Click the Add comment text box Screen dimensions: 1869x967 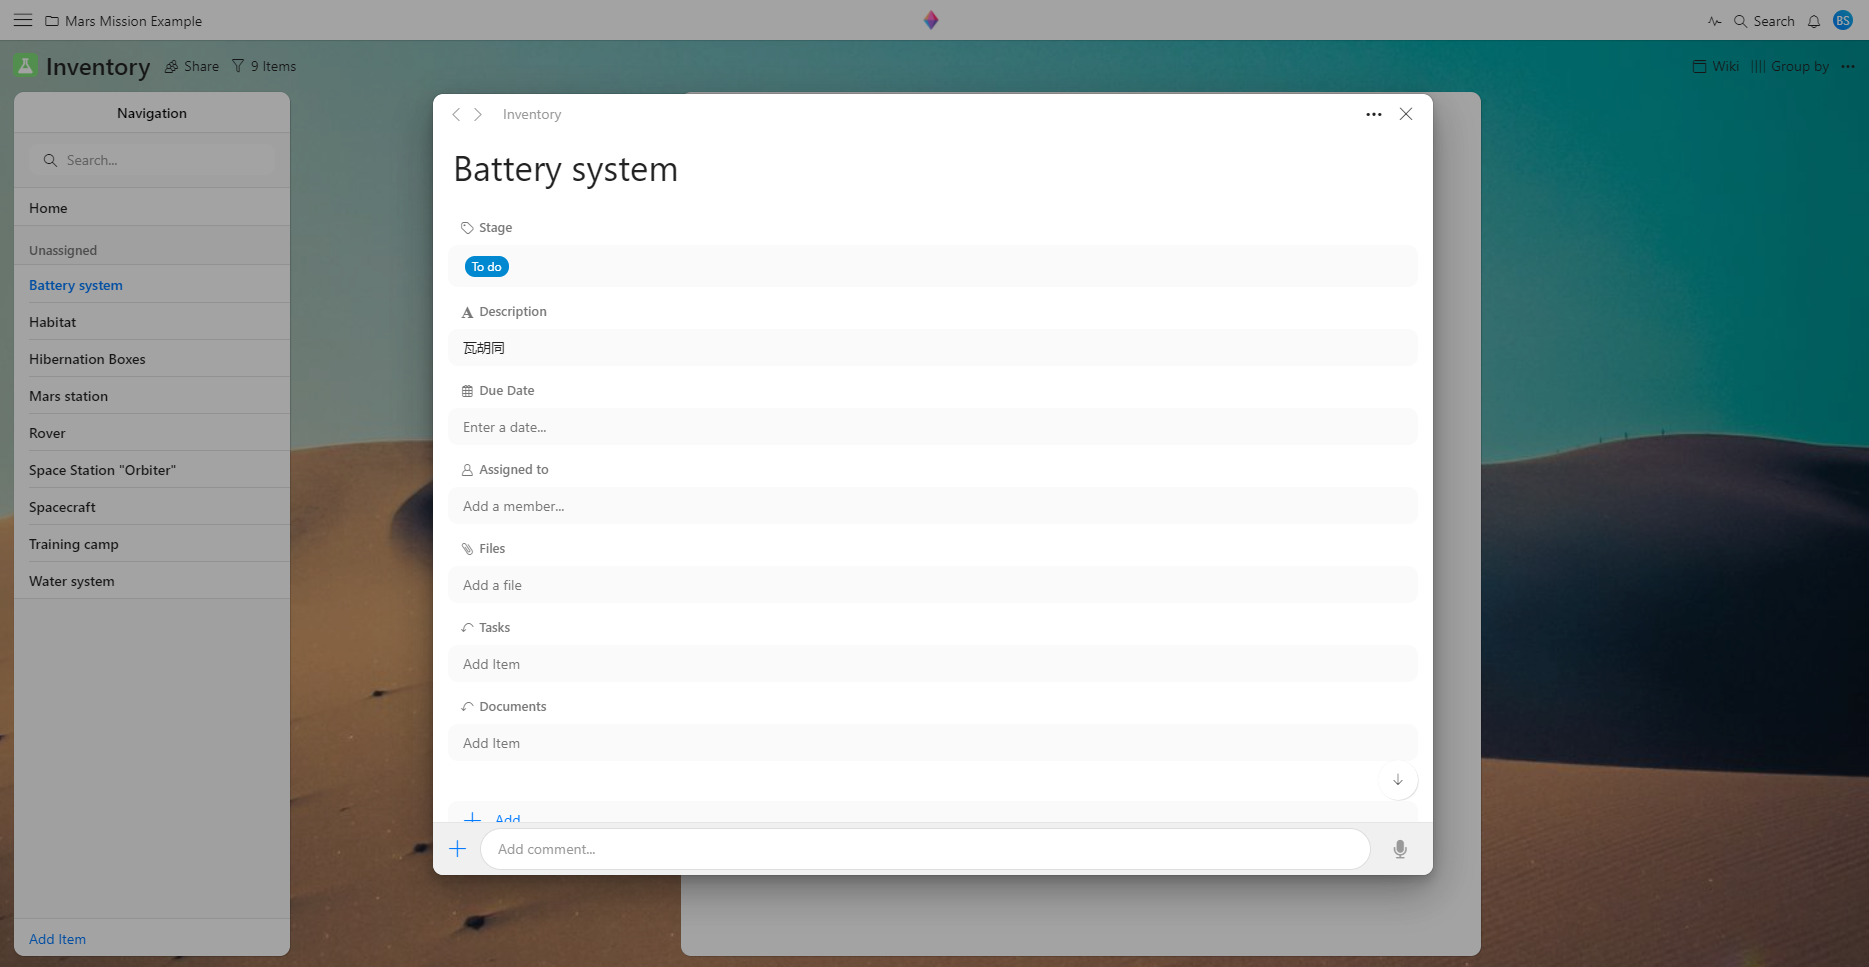pyautogui.click(x=925, y=849)
